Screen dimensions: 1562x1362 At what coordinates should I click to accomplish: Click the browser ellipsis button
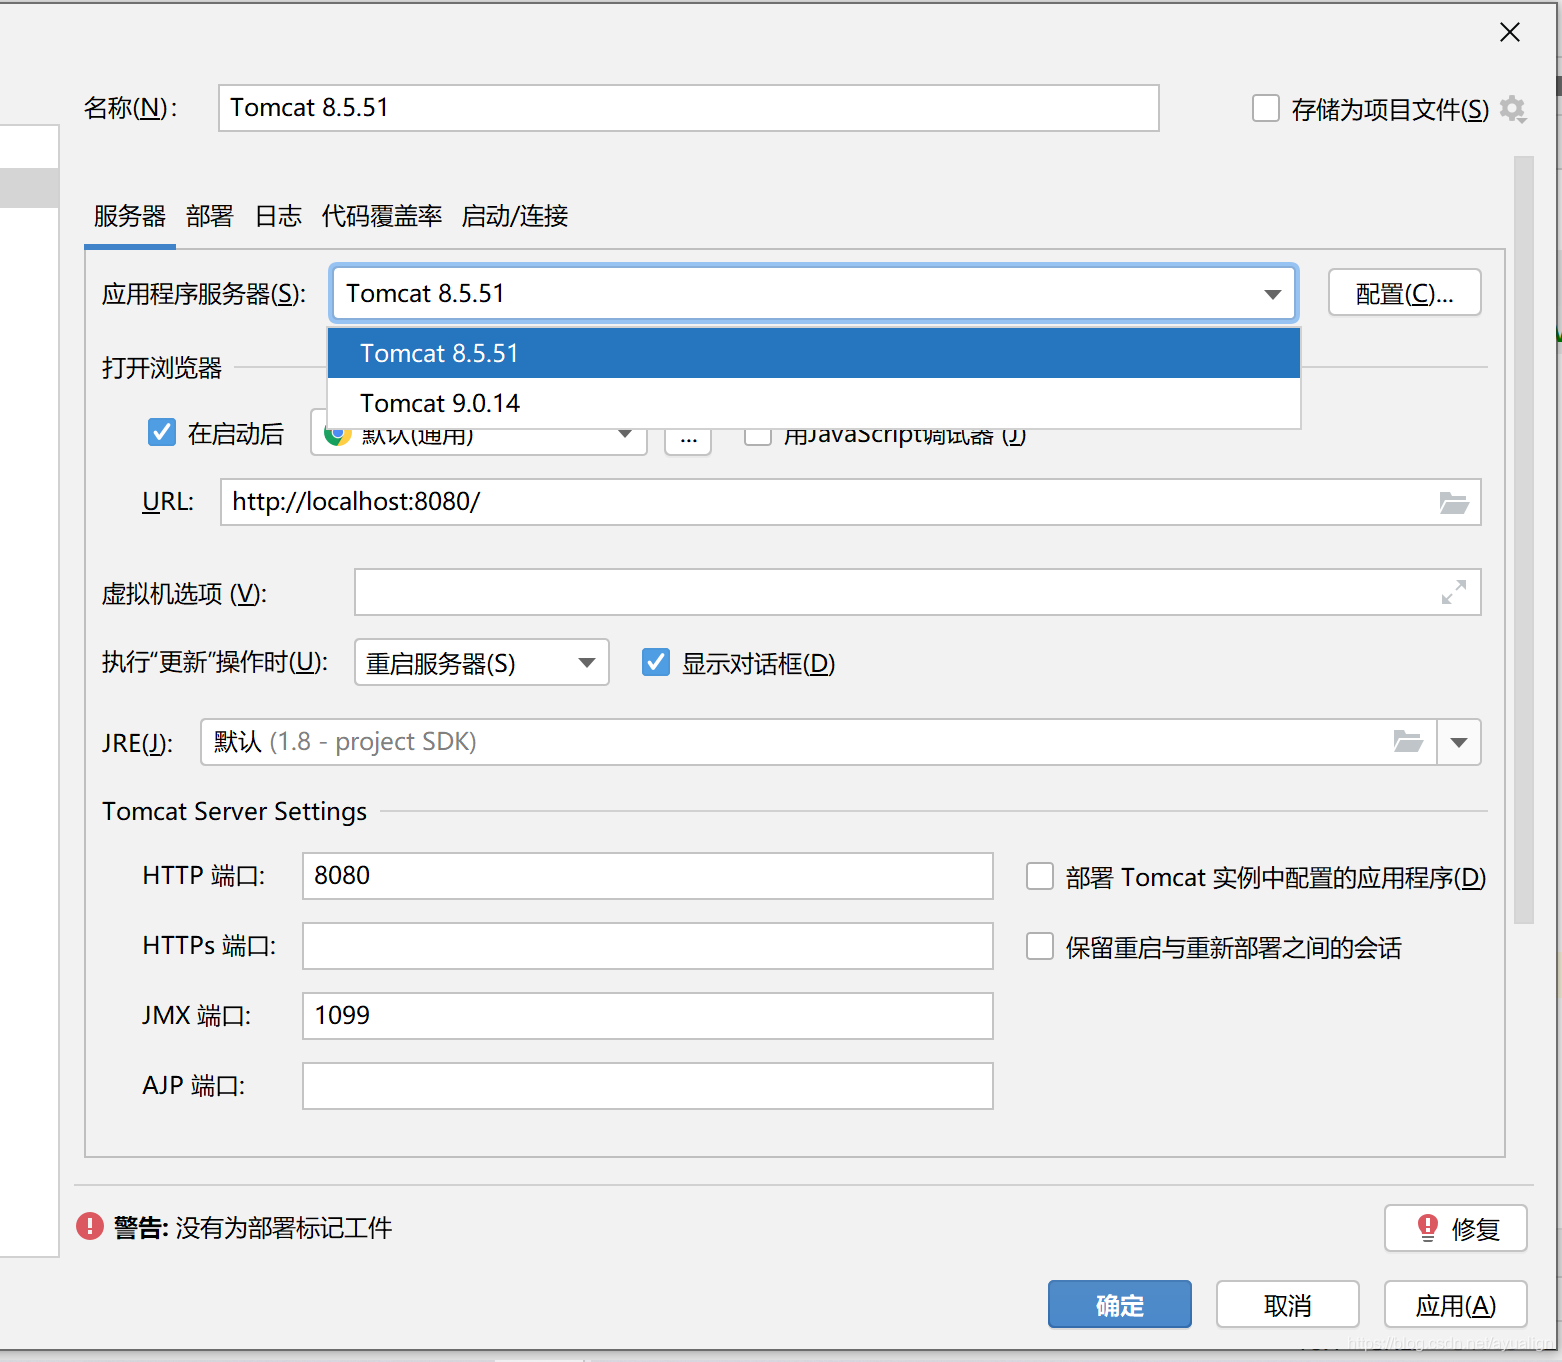(x=688, y=438)
